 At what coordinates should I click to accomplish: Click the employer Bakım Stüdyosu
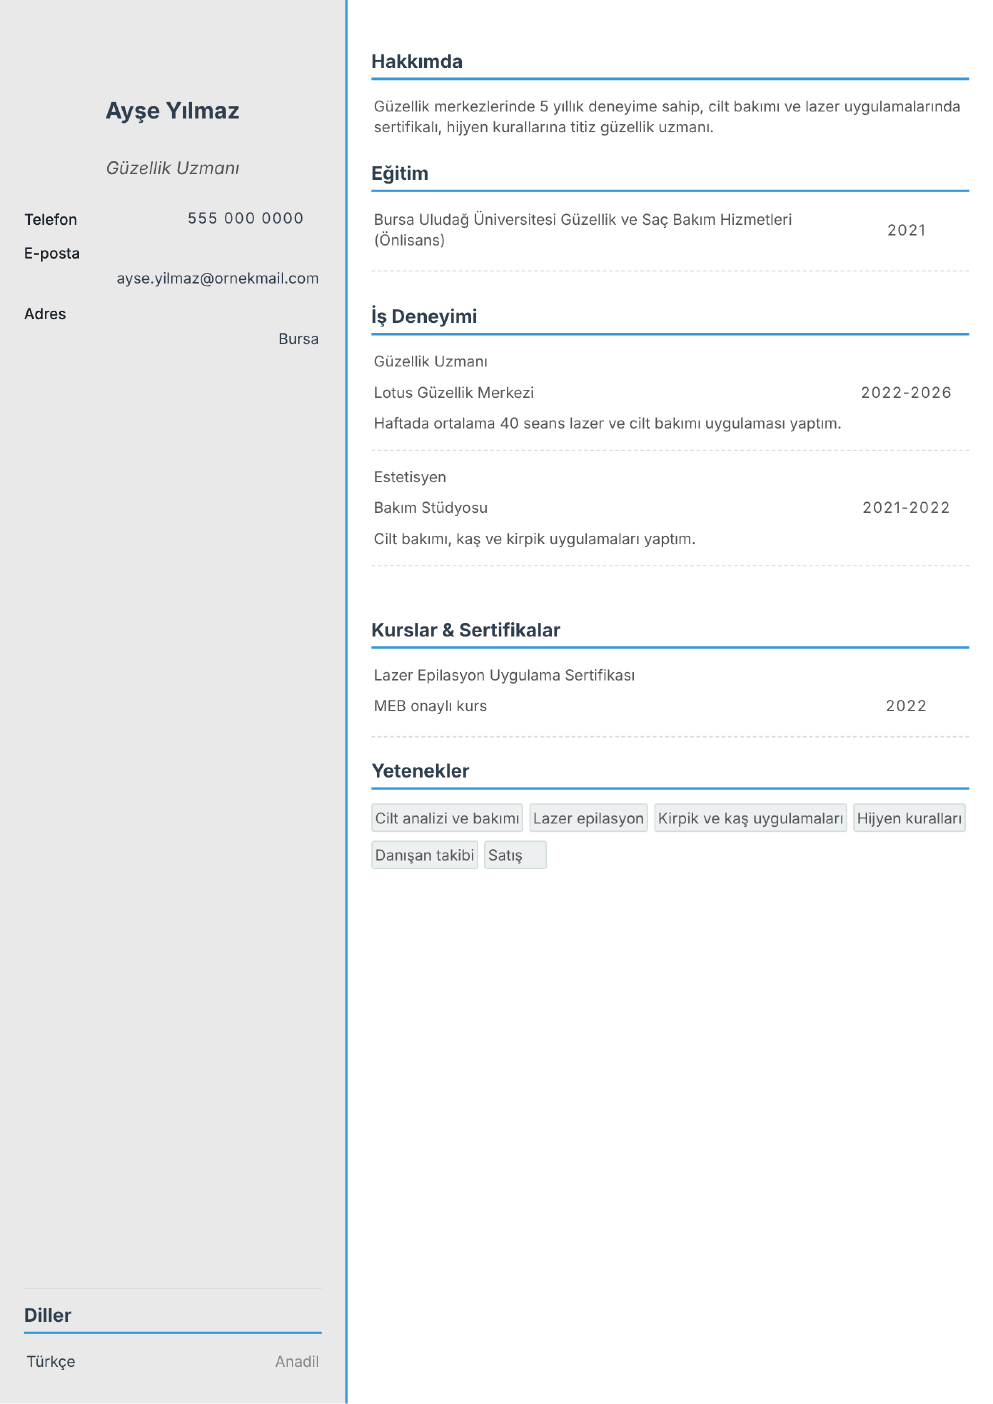coord(431,507)
